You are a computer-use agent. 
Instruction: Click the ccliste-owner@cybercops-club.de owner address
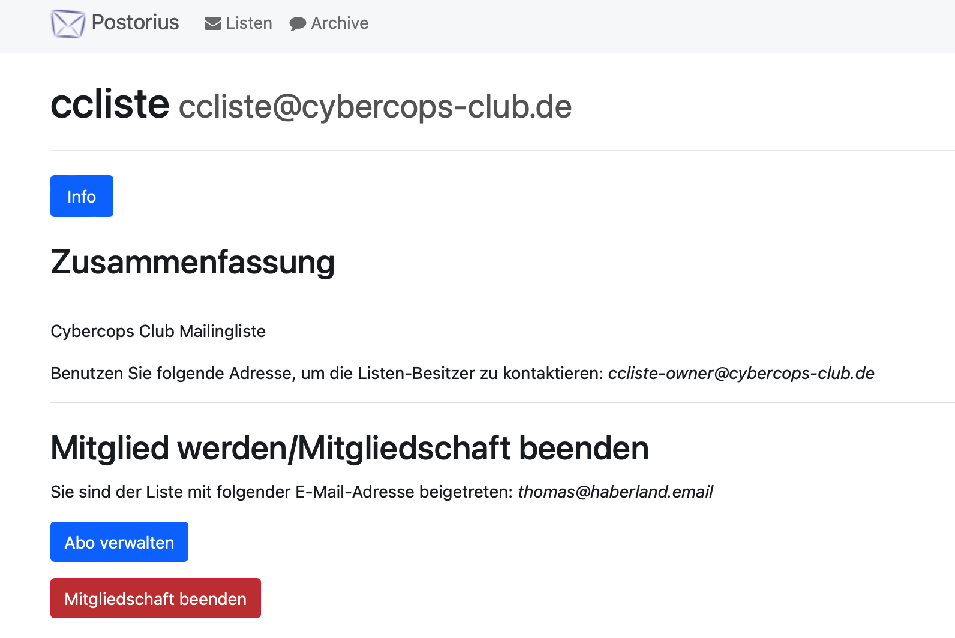click(x=741, y=374)
